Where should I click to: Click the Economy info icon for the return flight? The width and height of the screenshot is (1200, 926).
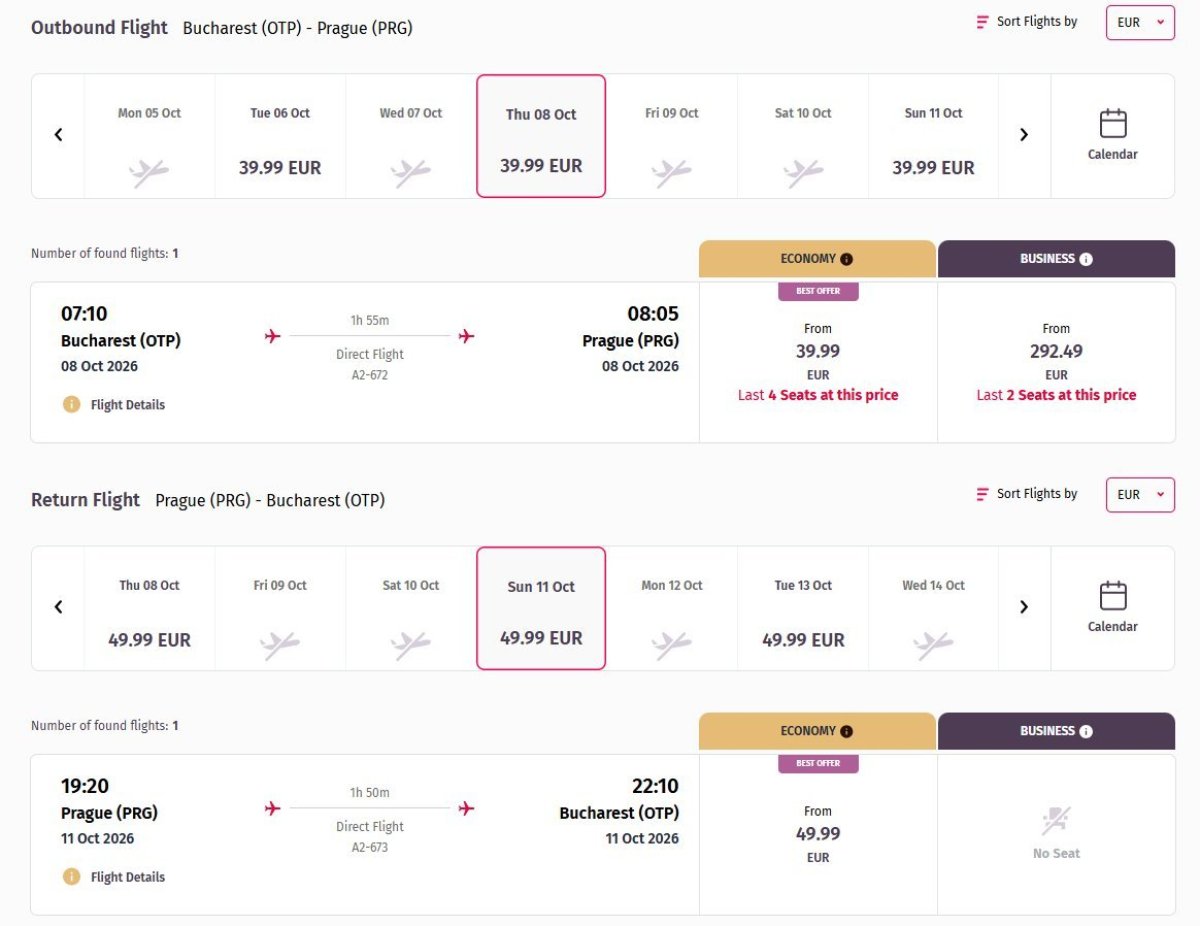coord(847,731)
